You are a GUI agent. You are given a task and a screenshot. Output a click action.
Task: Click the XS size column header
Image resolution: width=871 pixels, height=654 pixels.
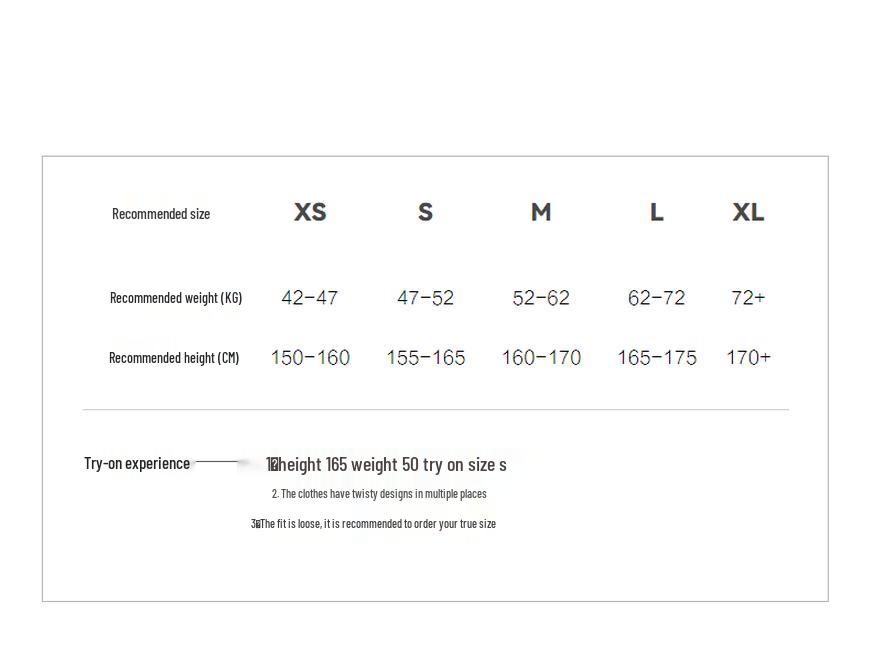coord(310,212)
